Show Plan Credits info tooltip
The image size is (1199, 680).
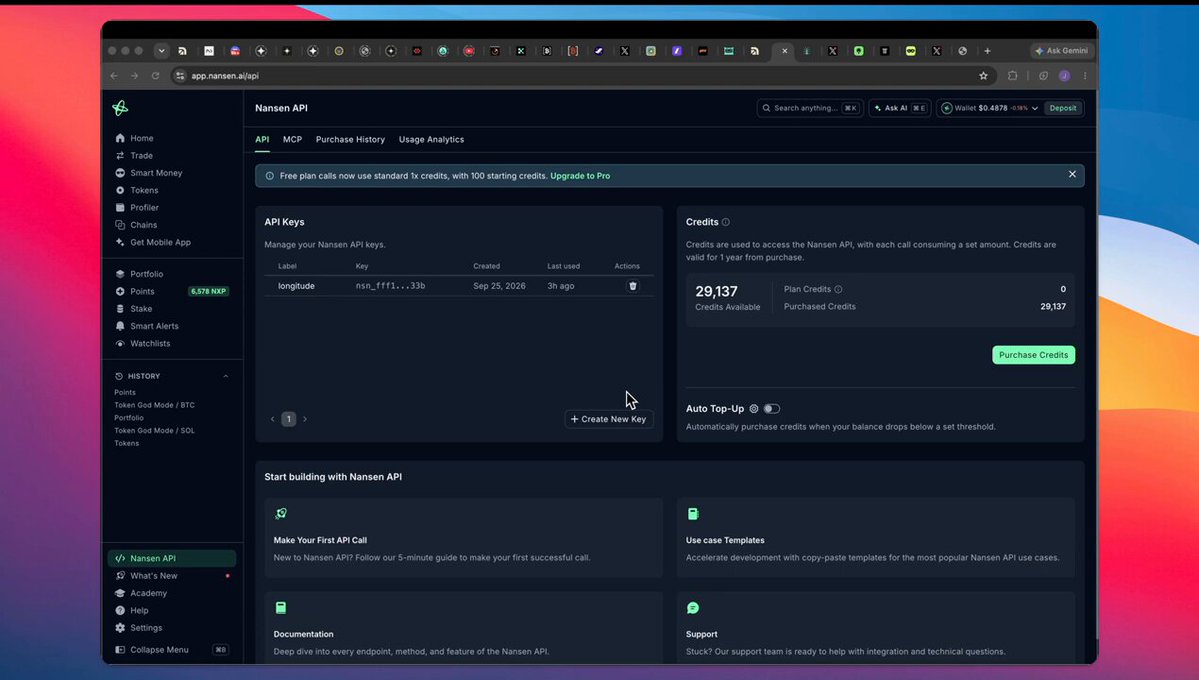pyautogui.click(x=838, y=289)
